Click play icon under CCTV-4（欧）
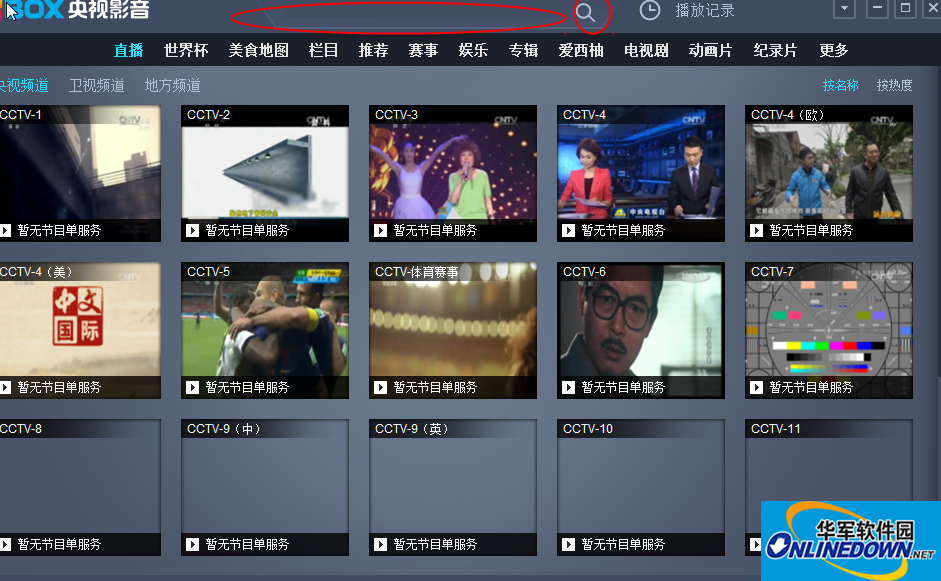 pyautogui.click(x=756, y=230)
